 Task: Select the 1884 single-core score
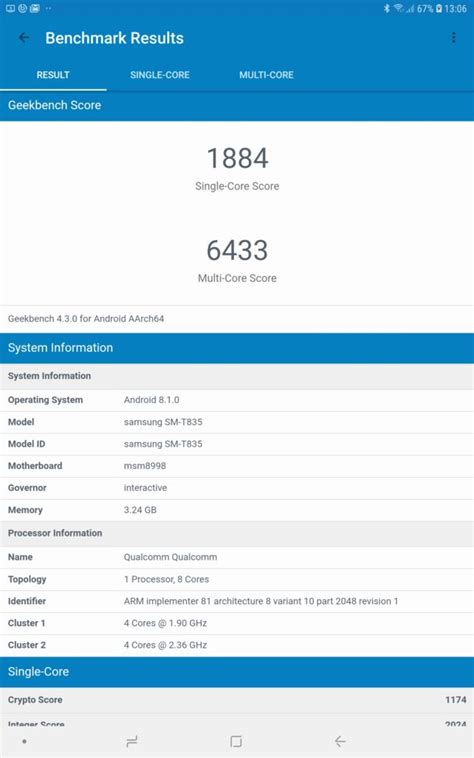[237, 158]
